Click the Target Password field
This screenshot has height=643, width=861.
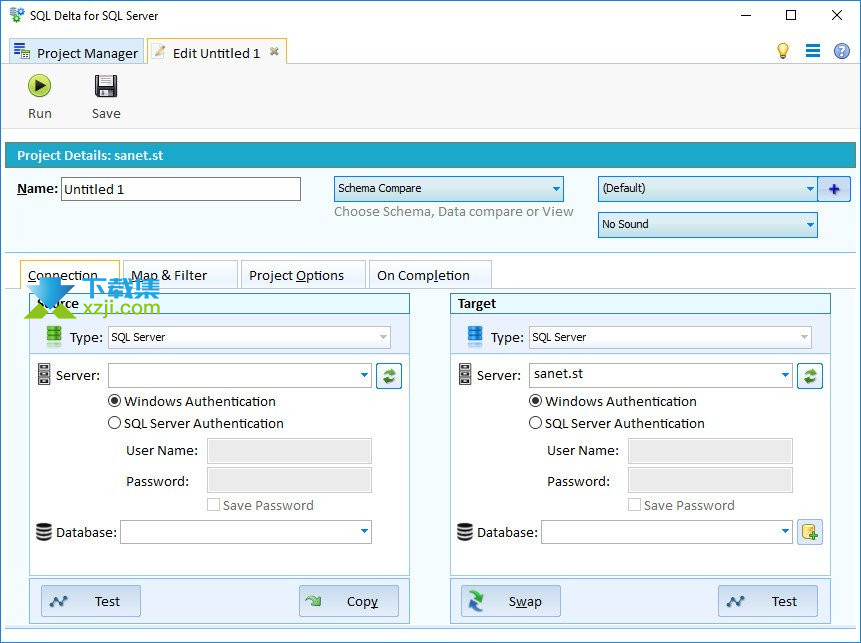711,480
